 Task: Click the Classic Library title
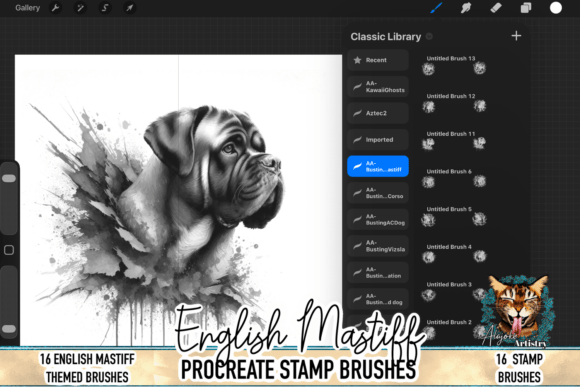[x=385, y=37]
